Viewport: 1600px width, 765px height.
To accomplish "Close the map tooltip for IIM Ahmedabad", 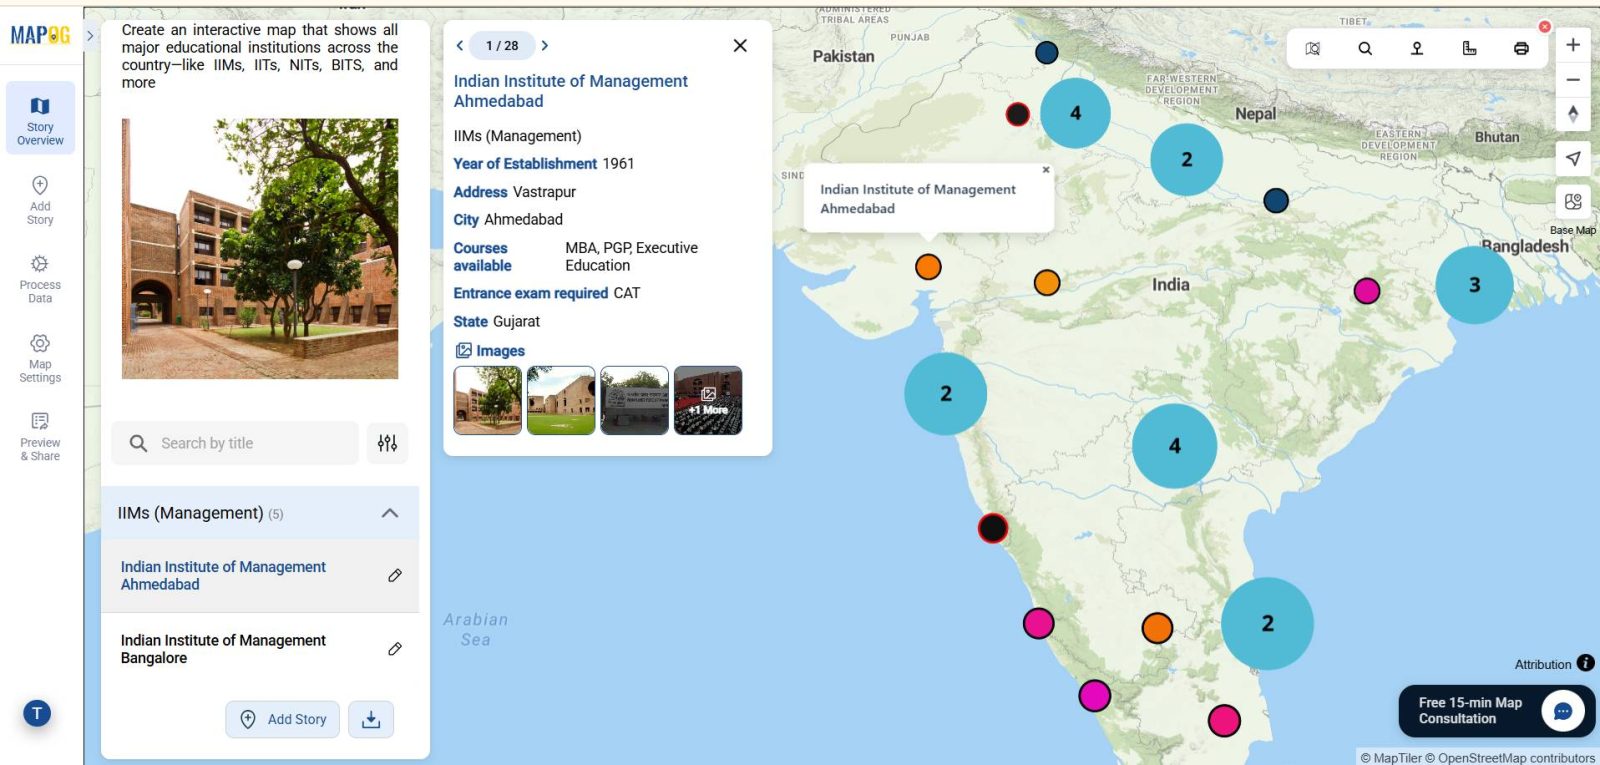I will [x=1046, y=170].
